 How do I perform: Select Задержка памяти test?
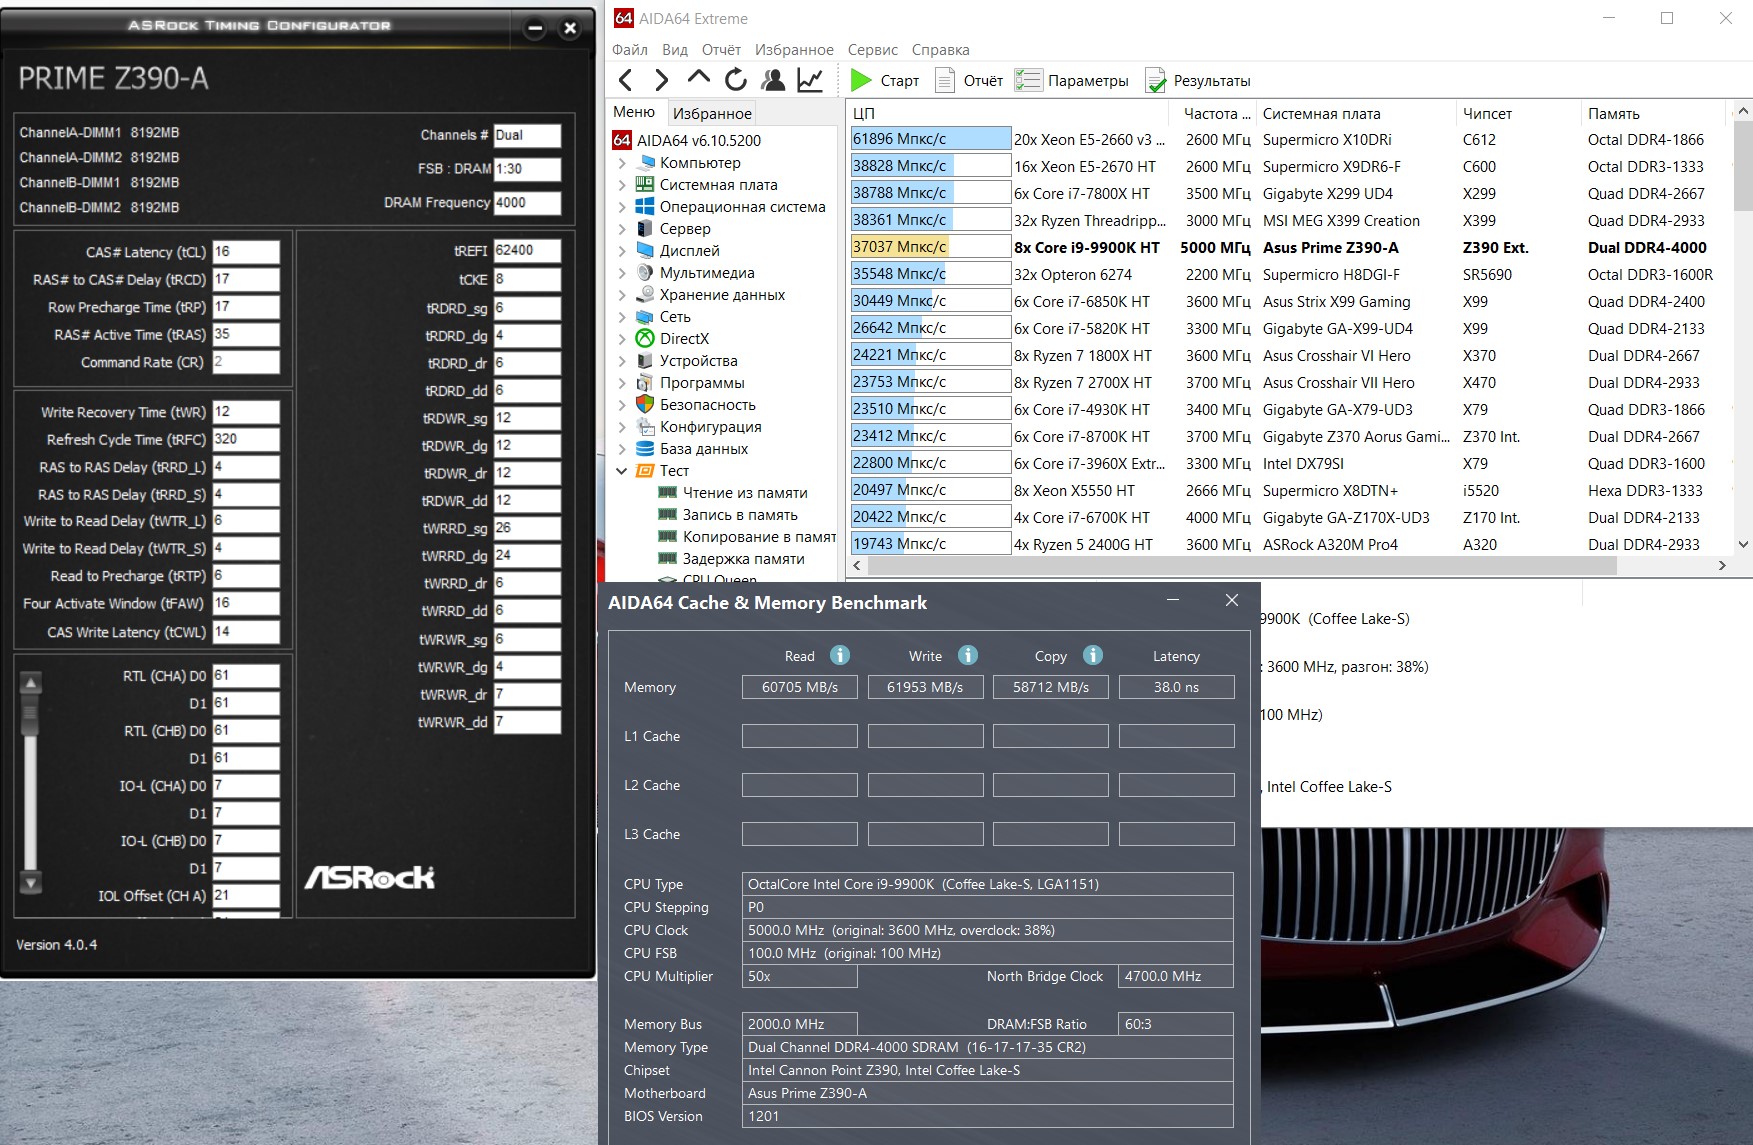tap(744, 558)
